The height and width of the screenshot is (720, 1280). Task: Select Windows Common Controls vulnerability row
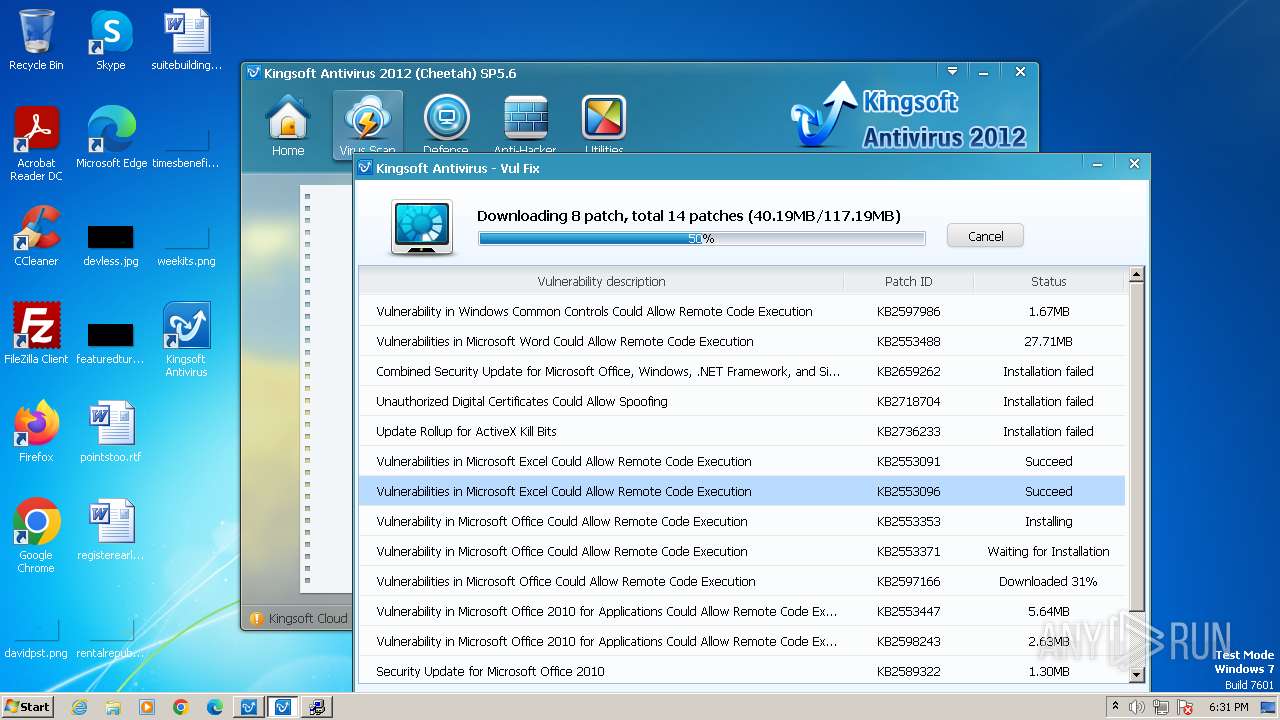click(742, 311)
